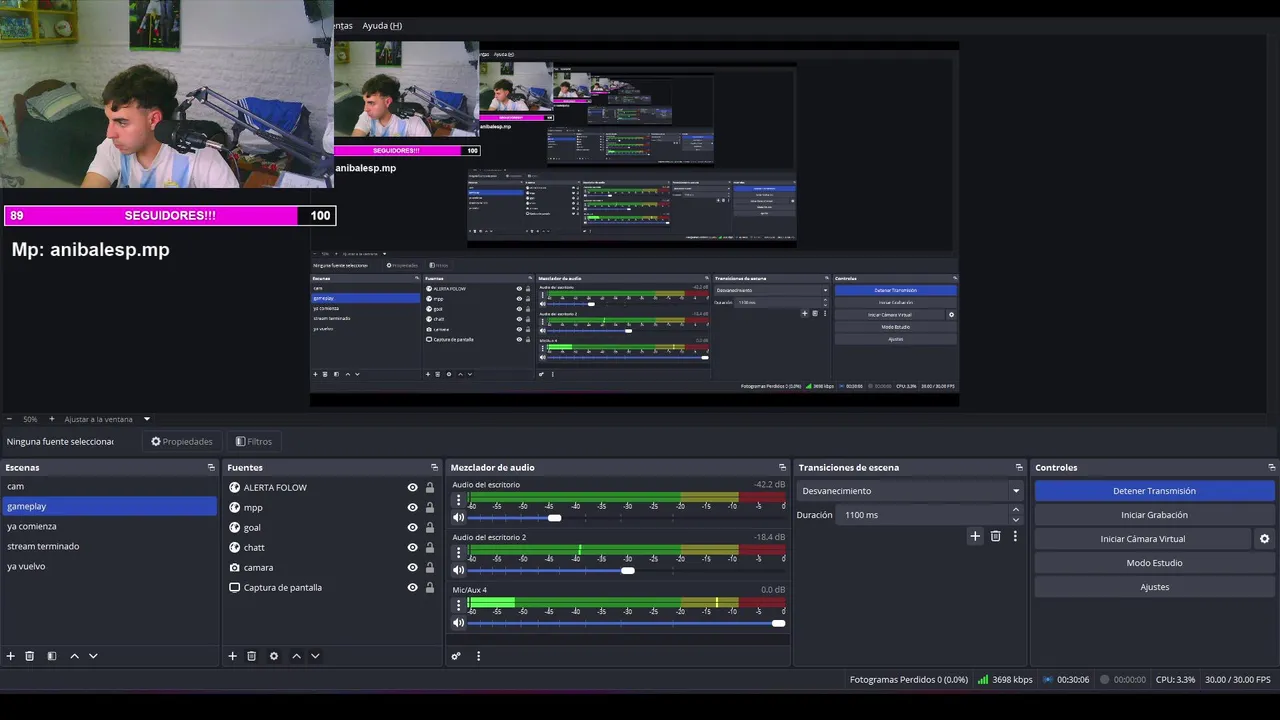Open transition properties three-dot menu
This screenshot has height=720, width=1280.
click(x=1015, y=536)
